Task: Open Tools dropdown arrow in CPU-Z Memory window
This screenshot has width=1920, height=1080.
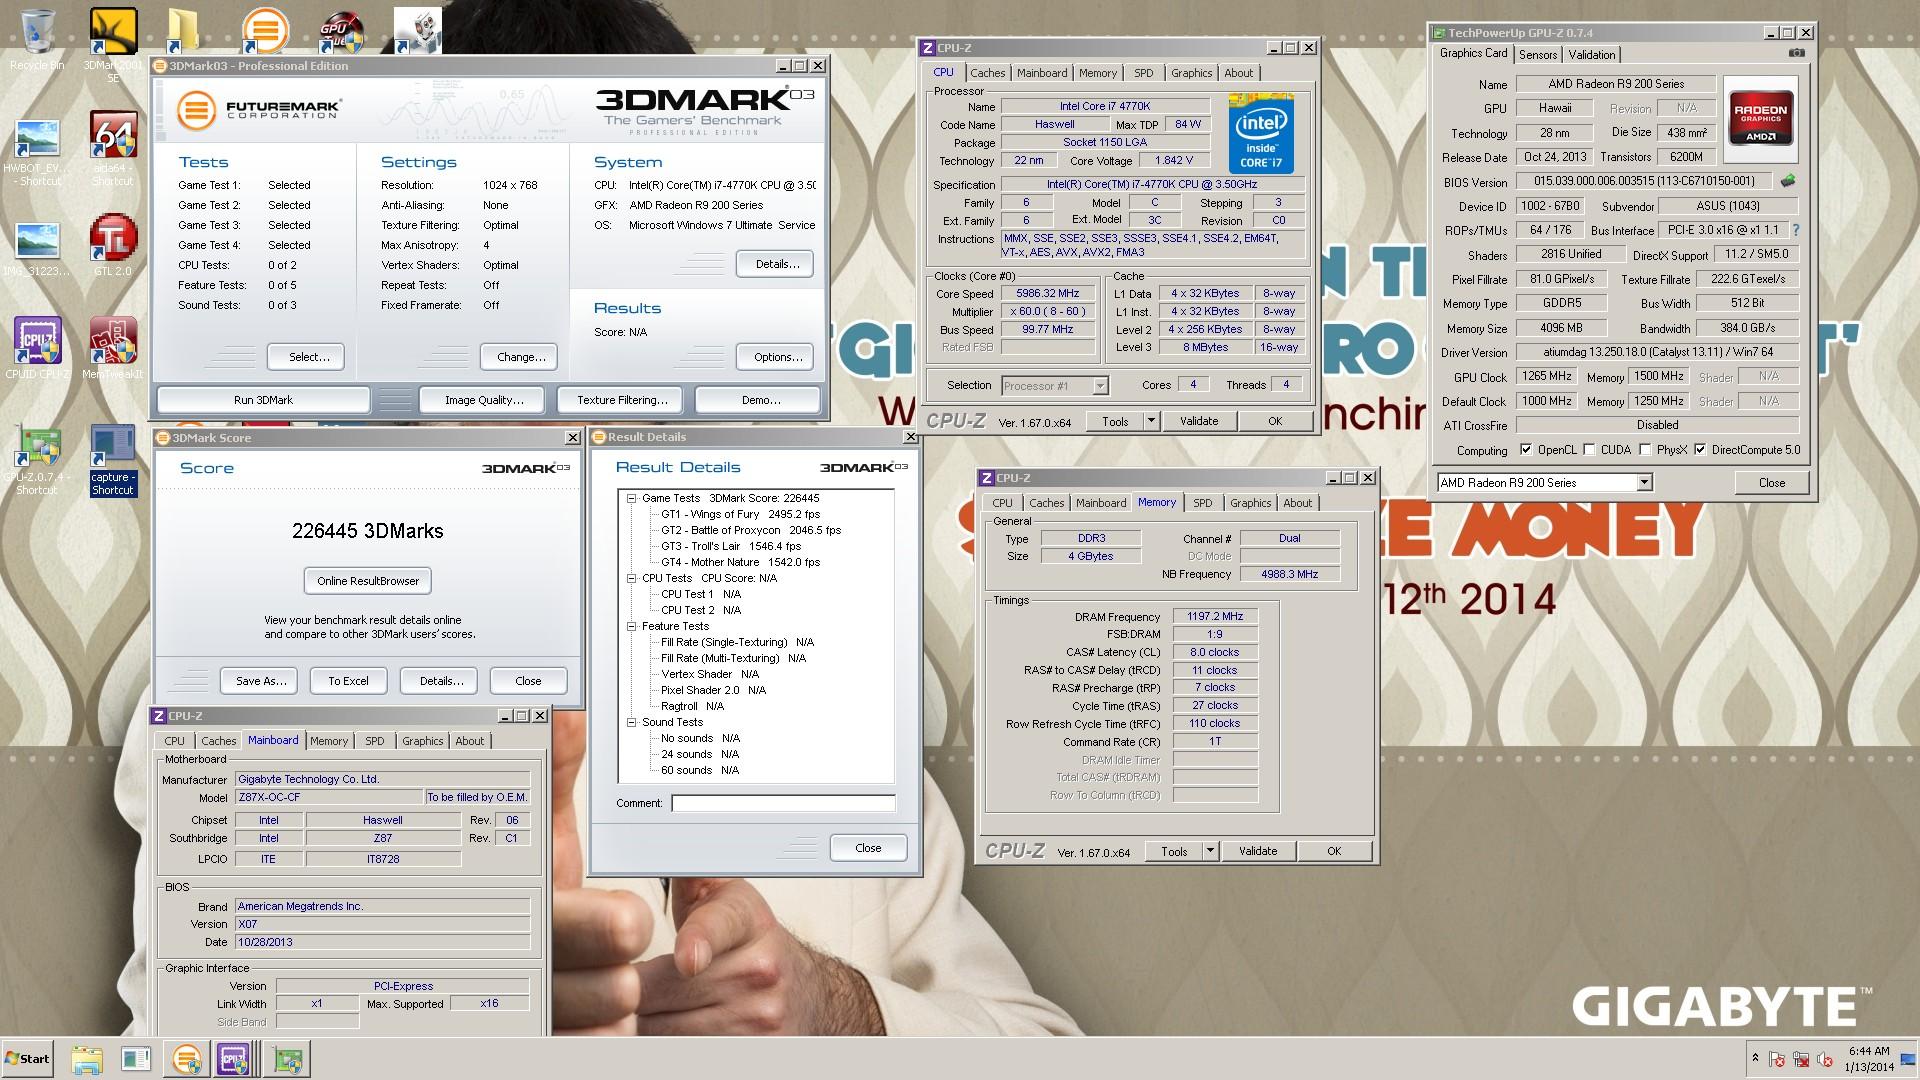Action: 1210,851
